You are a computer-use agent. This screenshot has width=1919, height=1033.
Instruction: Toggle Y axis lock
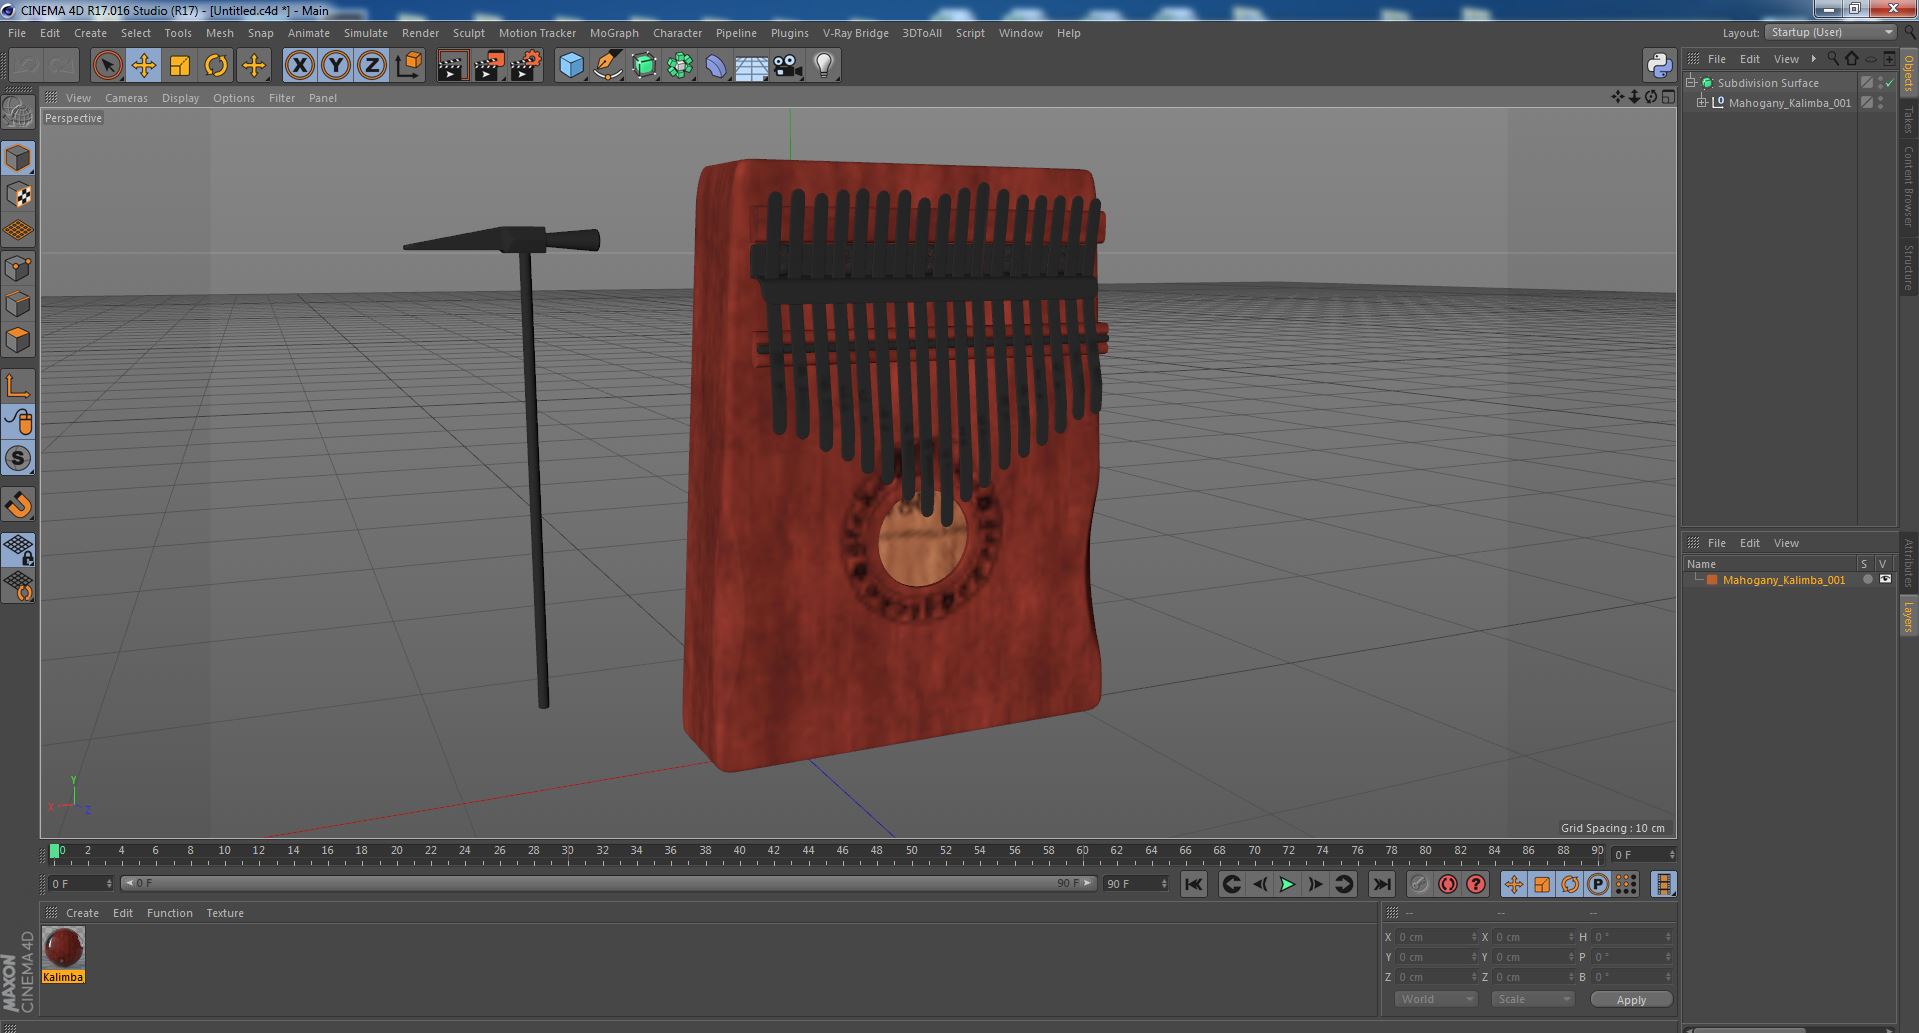(x=336, y=66)
